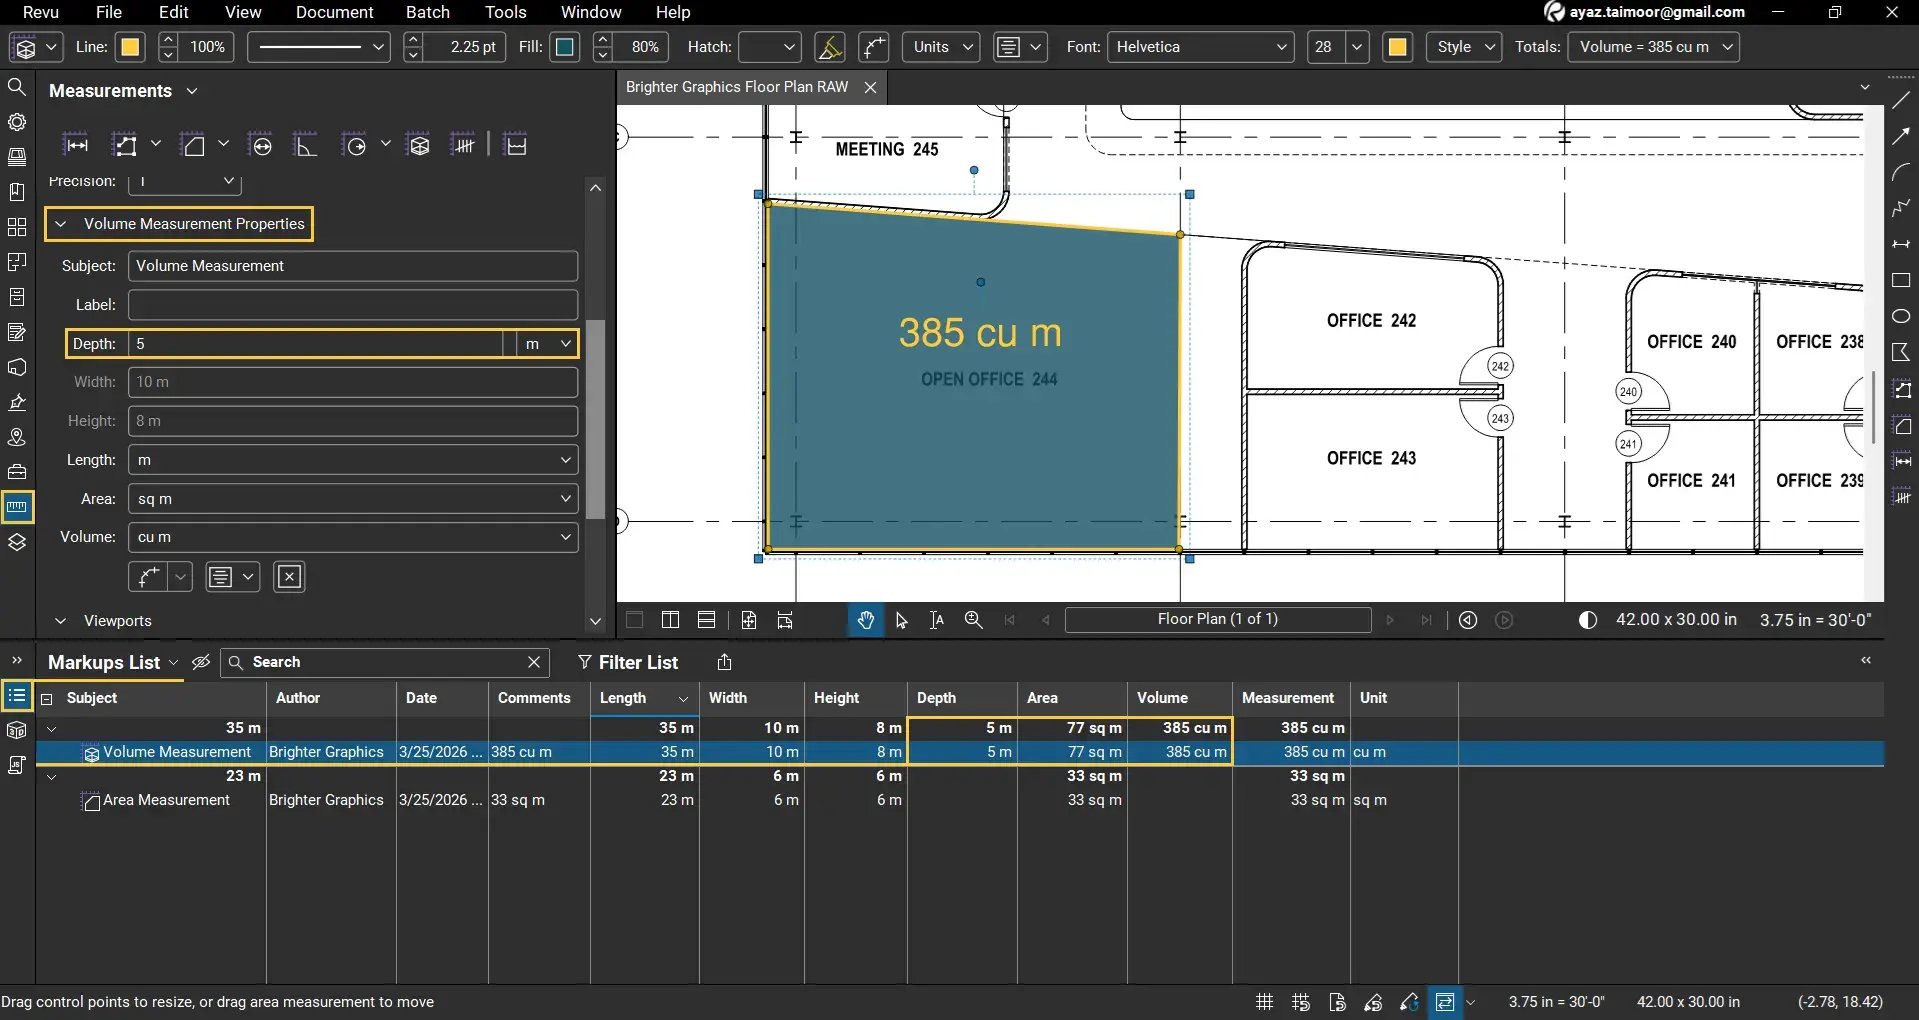Viewport: 1919px width, 1020px height.
Task: Click the yellow line color swatch
Action: tap(130, 47)
